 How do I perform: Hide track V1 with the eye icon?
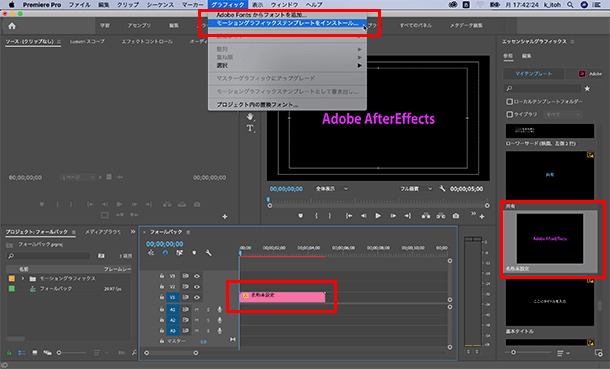pos(197,297)
